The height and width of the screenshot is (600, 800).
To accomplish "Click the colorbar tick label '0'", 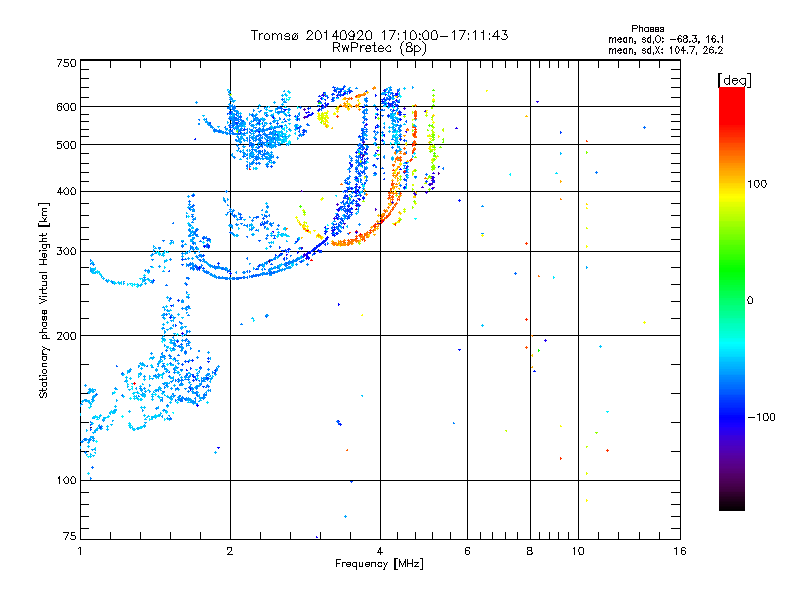I will pos(750,300).
